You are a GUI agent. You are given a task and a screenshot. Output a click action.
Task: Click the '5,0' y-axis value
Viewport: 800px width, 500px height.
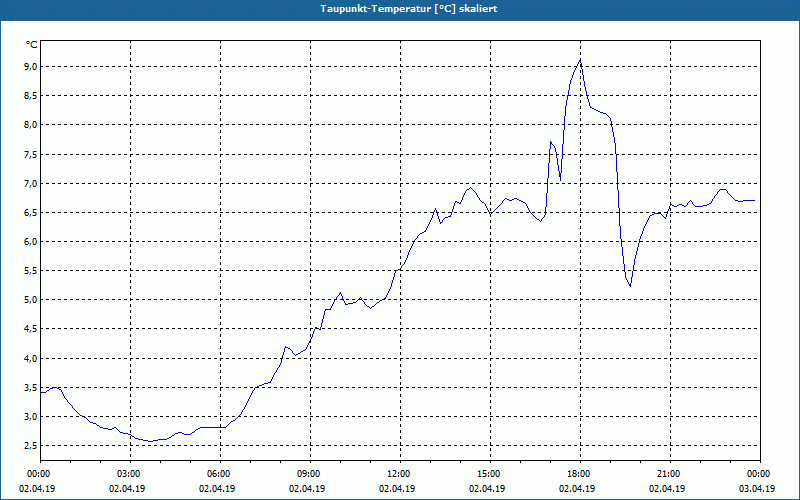(x=30, y=300)
